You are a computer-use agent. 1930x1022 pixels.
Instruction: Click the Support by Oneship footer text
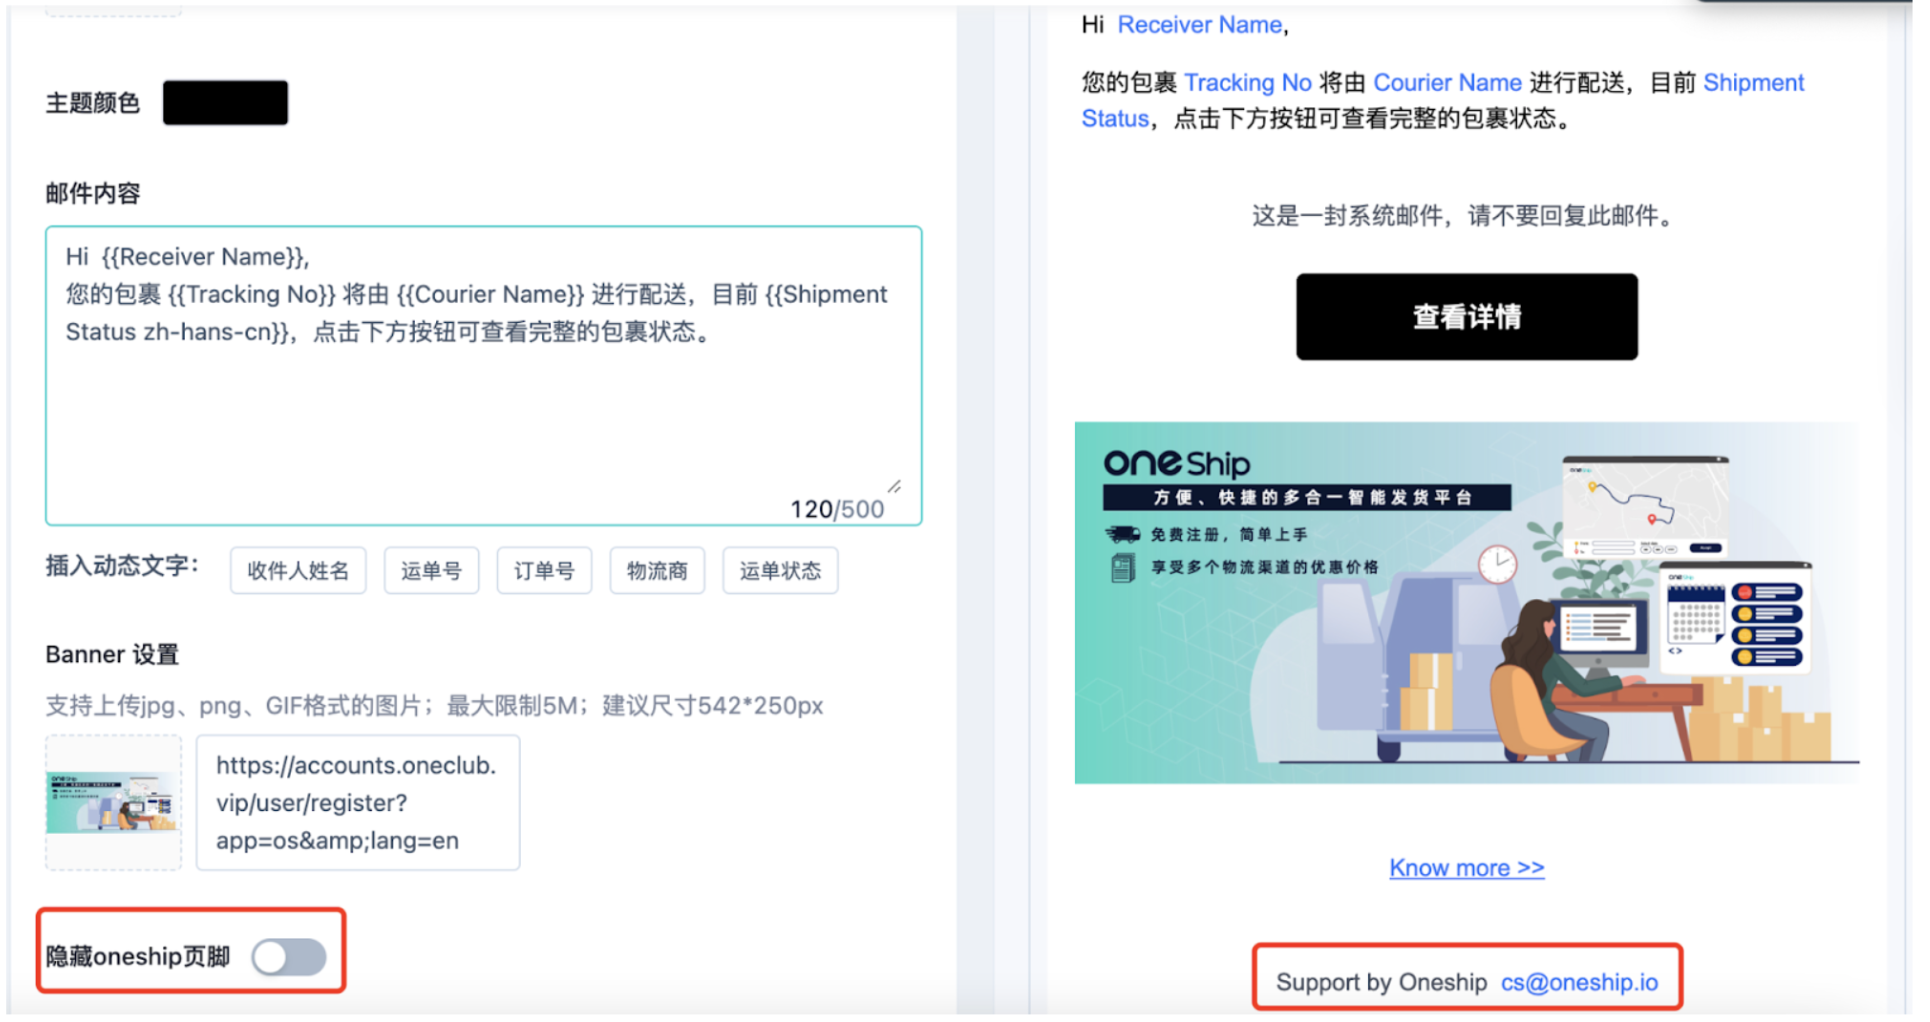pos(1381,983)
